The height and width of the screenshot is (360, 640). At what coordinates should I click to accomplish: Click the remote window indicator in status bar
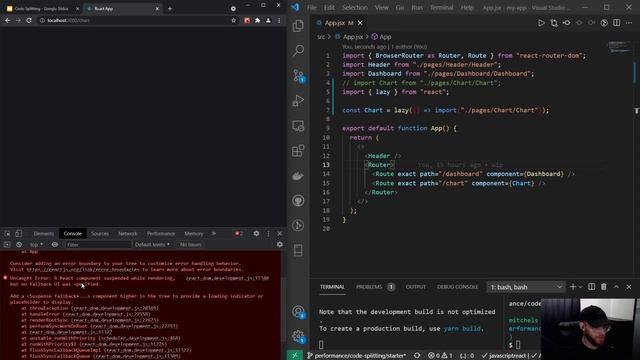pos(295,355)
